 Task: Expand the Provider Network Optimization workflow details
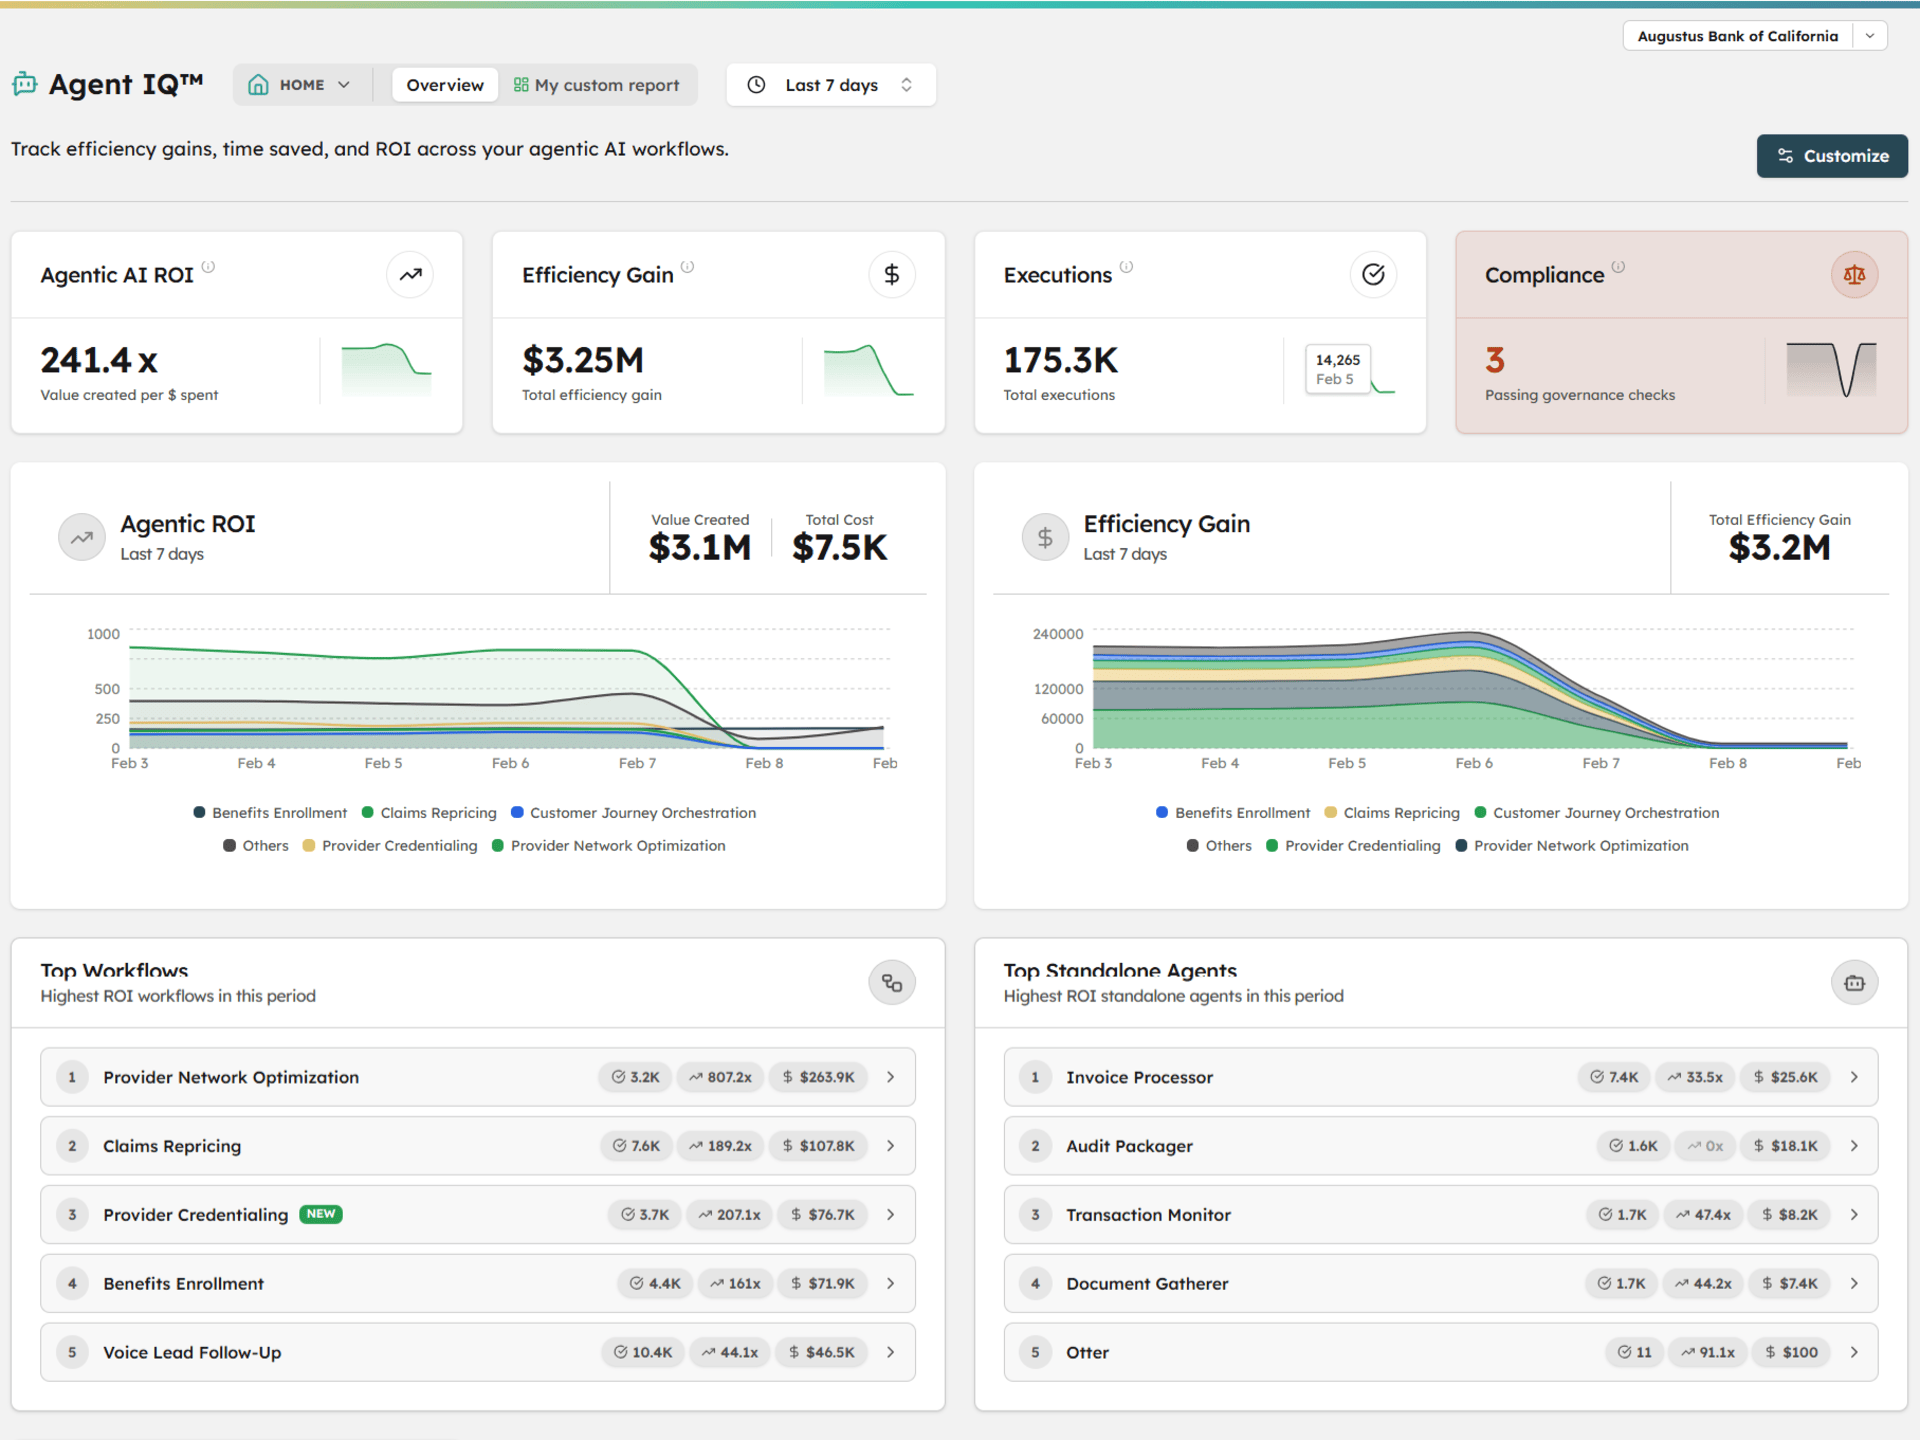[x=890, y=1077]
